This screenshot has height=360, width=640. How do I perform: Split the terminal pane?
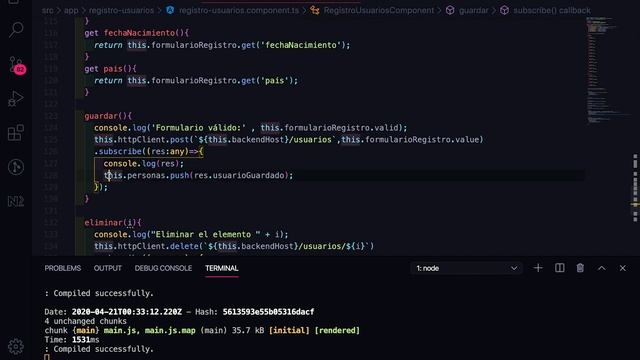tap(560, 268)
